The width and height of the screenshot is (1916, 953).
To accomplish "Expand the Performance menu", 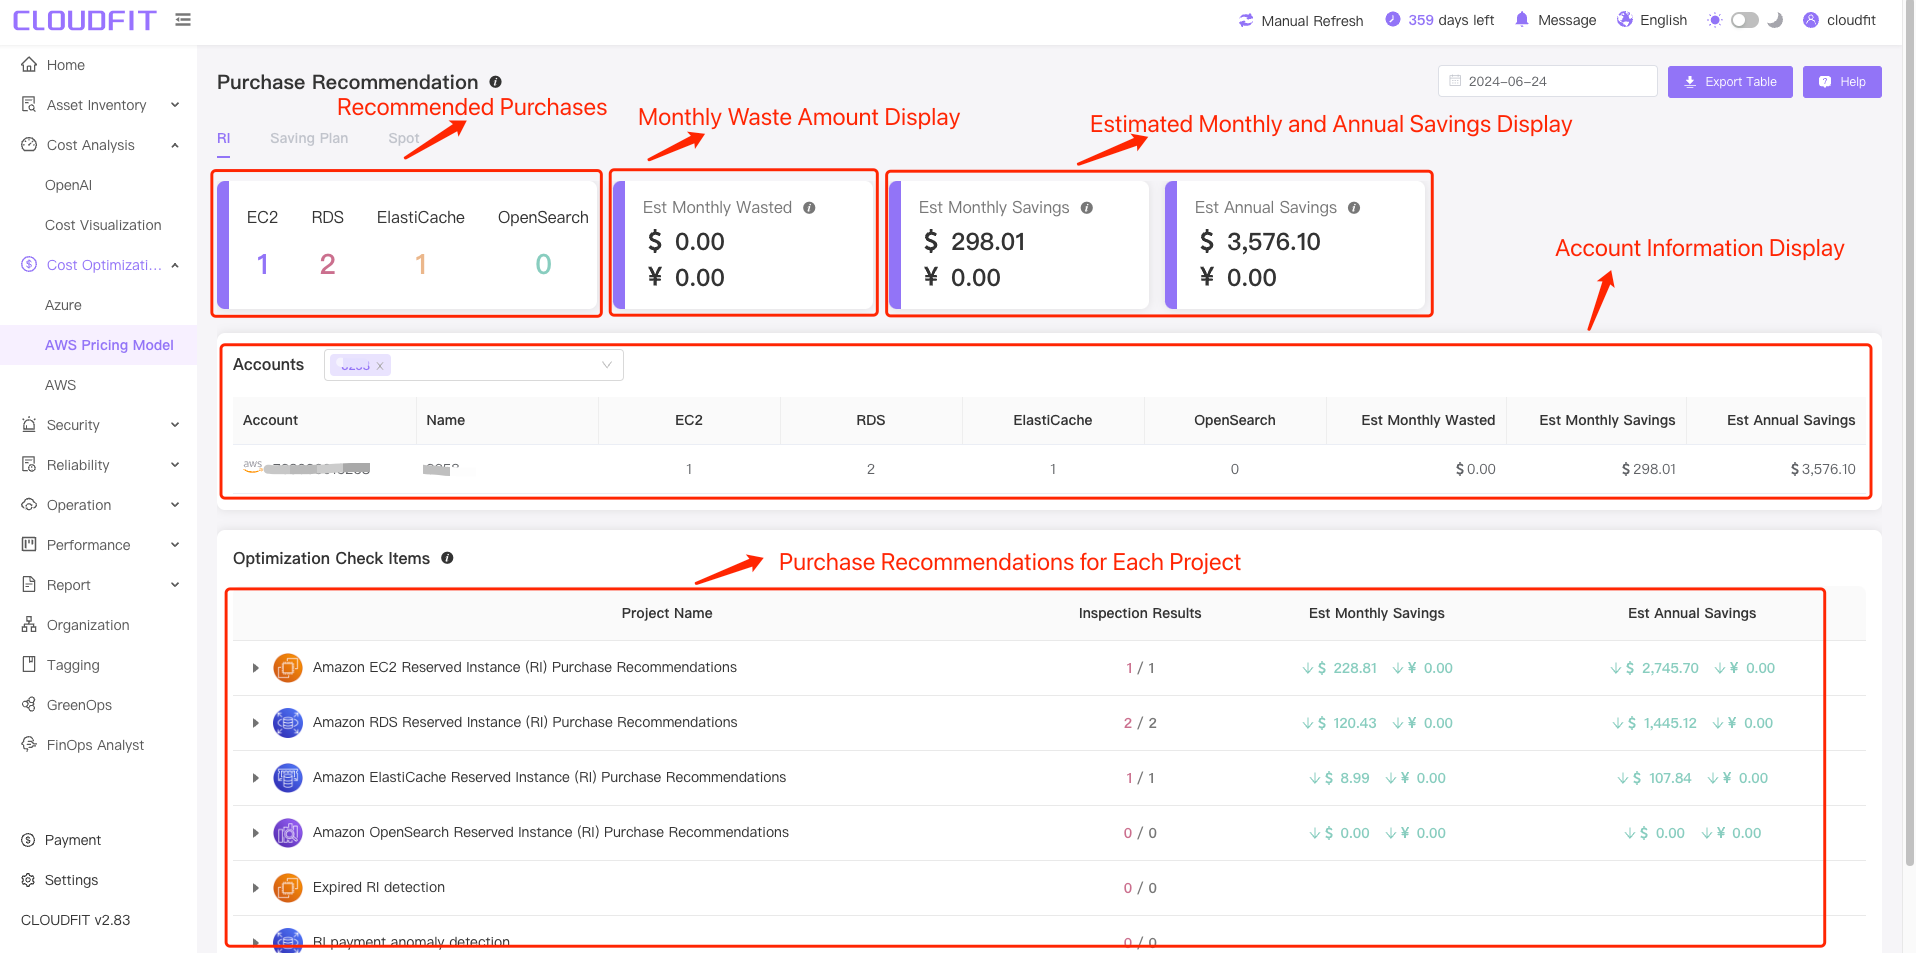I will 175,545.
